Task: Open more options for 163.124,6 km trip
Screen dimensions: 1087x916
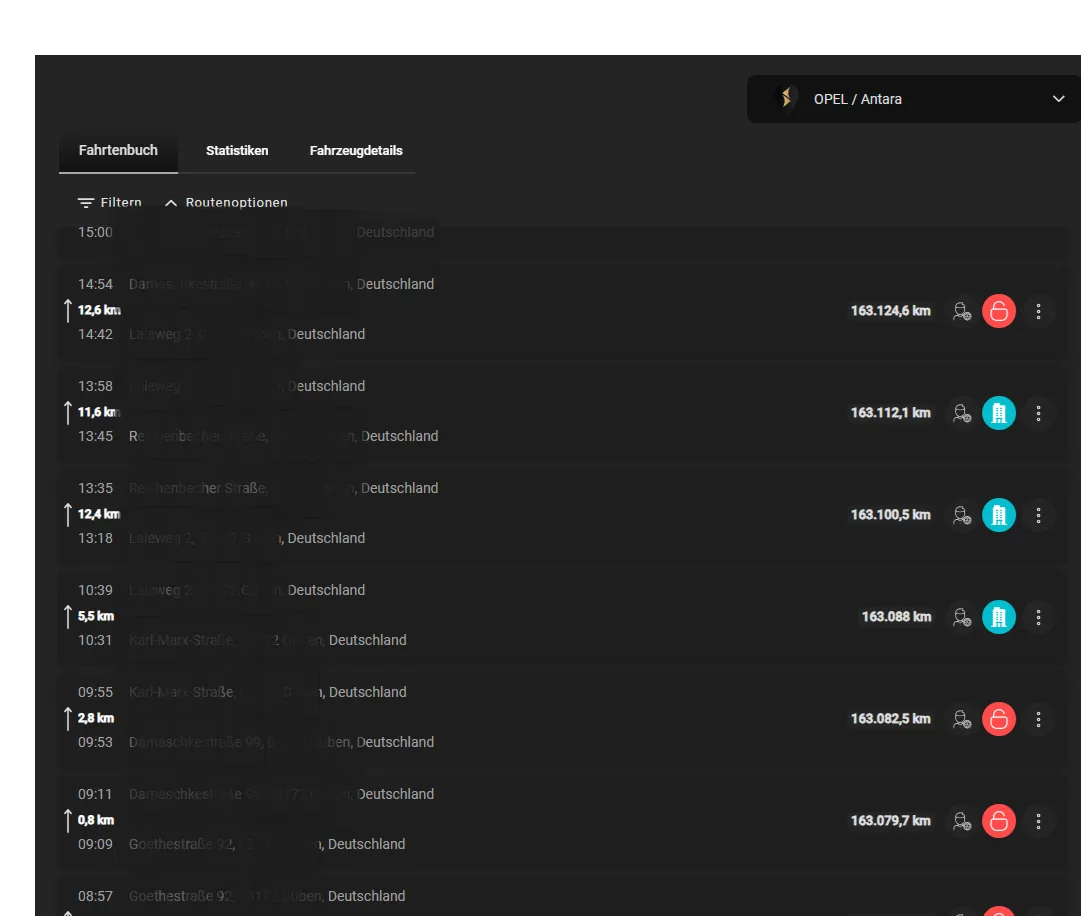Action: (1038, 311)
